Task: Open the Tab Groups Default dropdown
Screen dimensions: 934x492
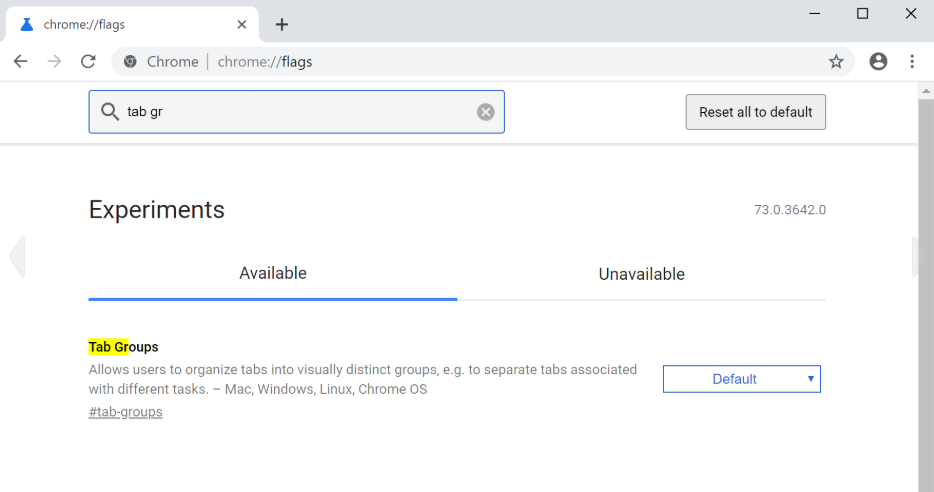Action: pyautogui.click(x=742, y=379)
